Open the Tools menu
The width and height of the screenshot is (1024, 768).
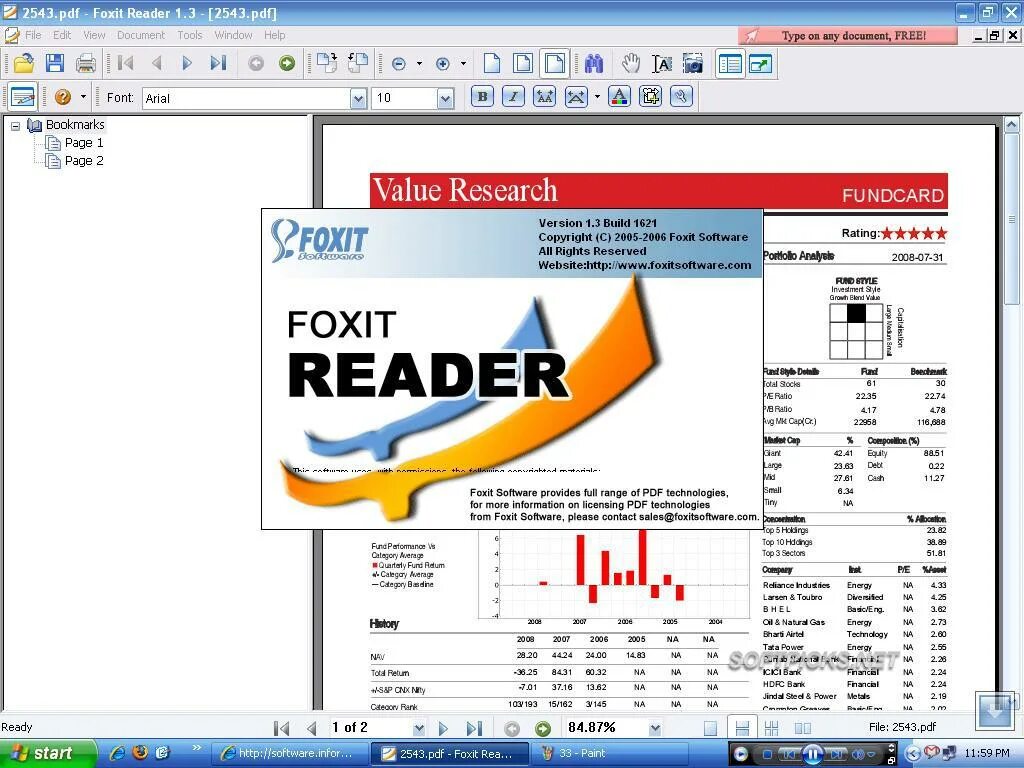189,35
